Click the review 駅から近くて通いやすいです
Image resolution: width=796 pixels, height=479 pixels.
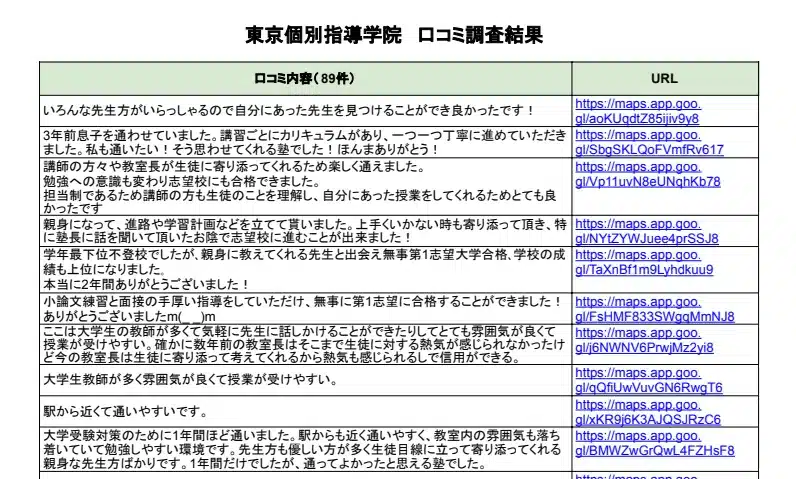tap(125, 412)
